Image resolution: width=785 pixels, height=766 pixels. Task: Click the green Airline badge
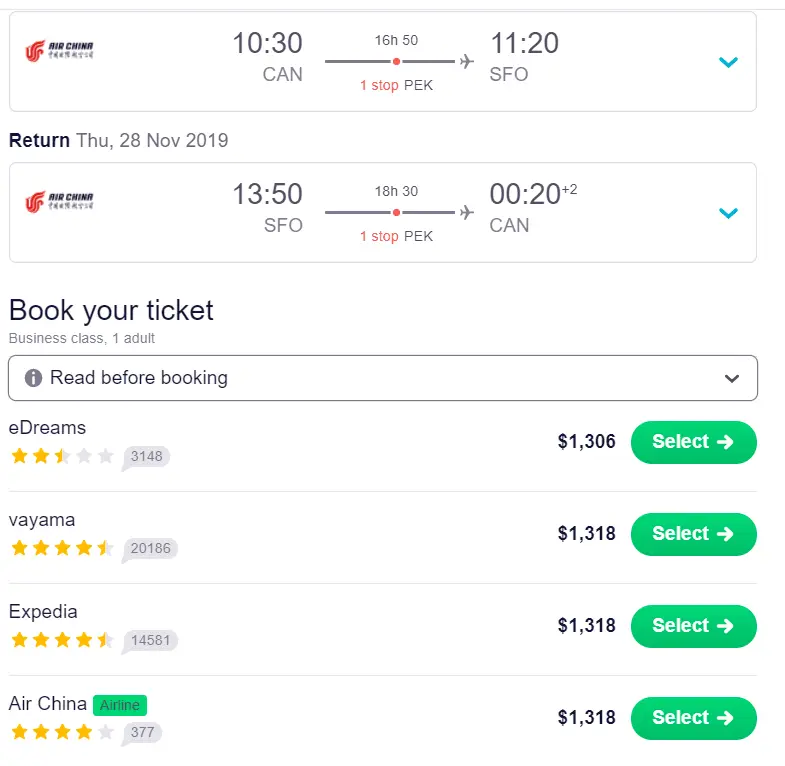pos(120,705)
